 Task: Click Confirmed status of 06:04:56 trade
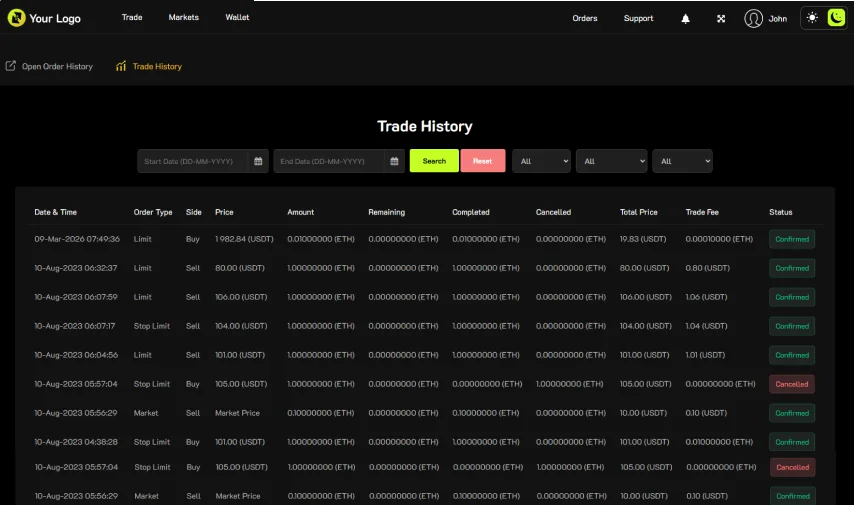click(x=792, y=355)
